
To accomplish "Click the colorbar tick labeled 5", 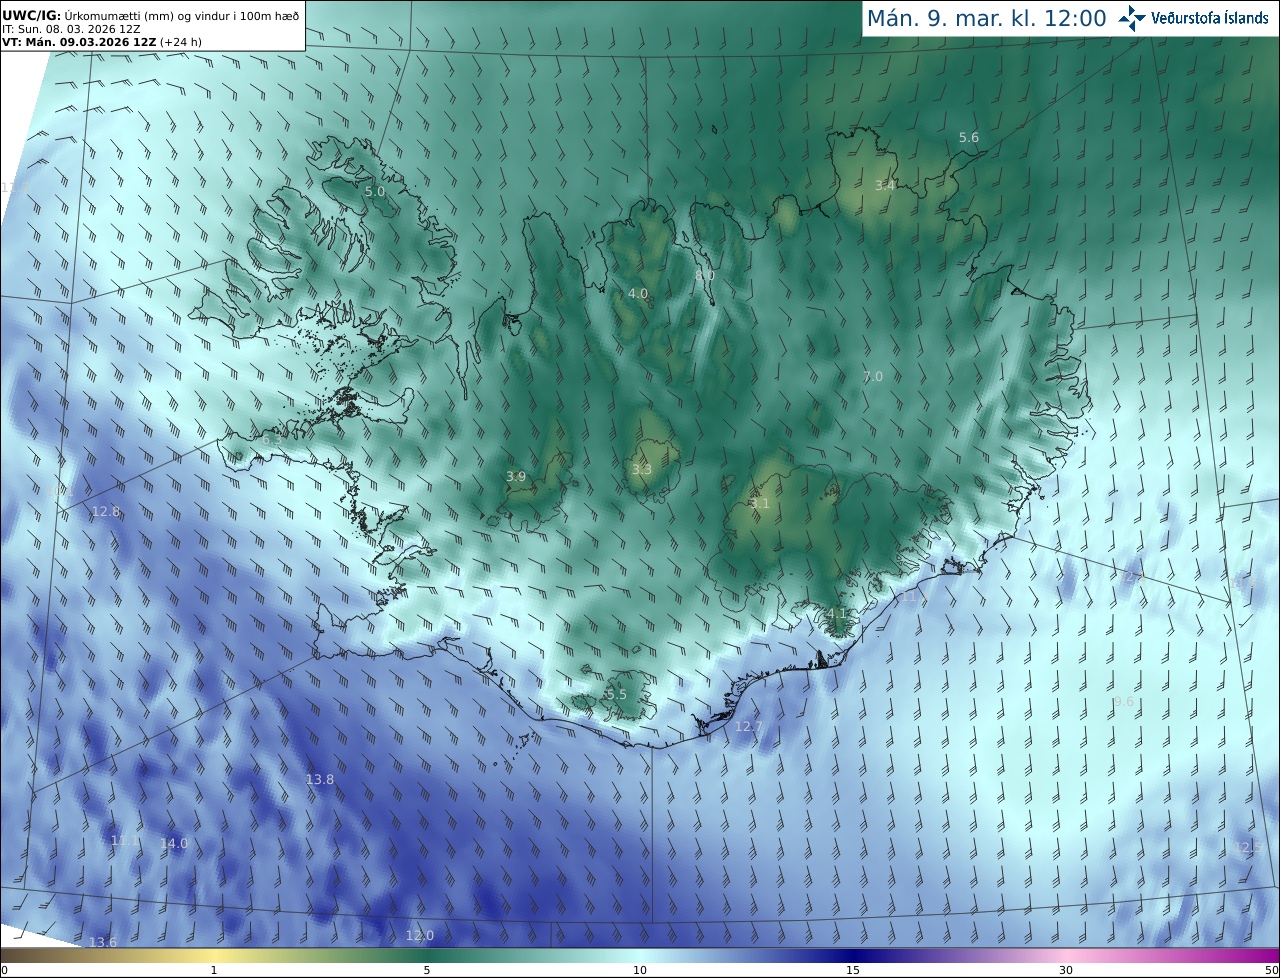I will (427, 970).
